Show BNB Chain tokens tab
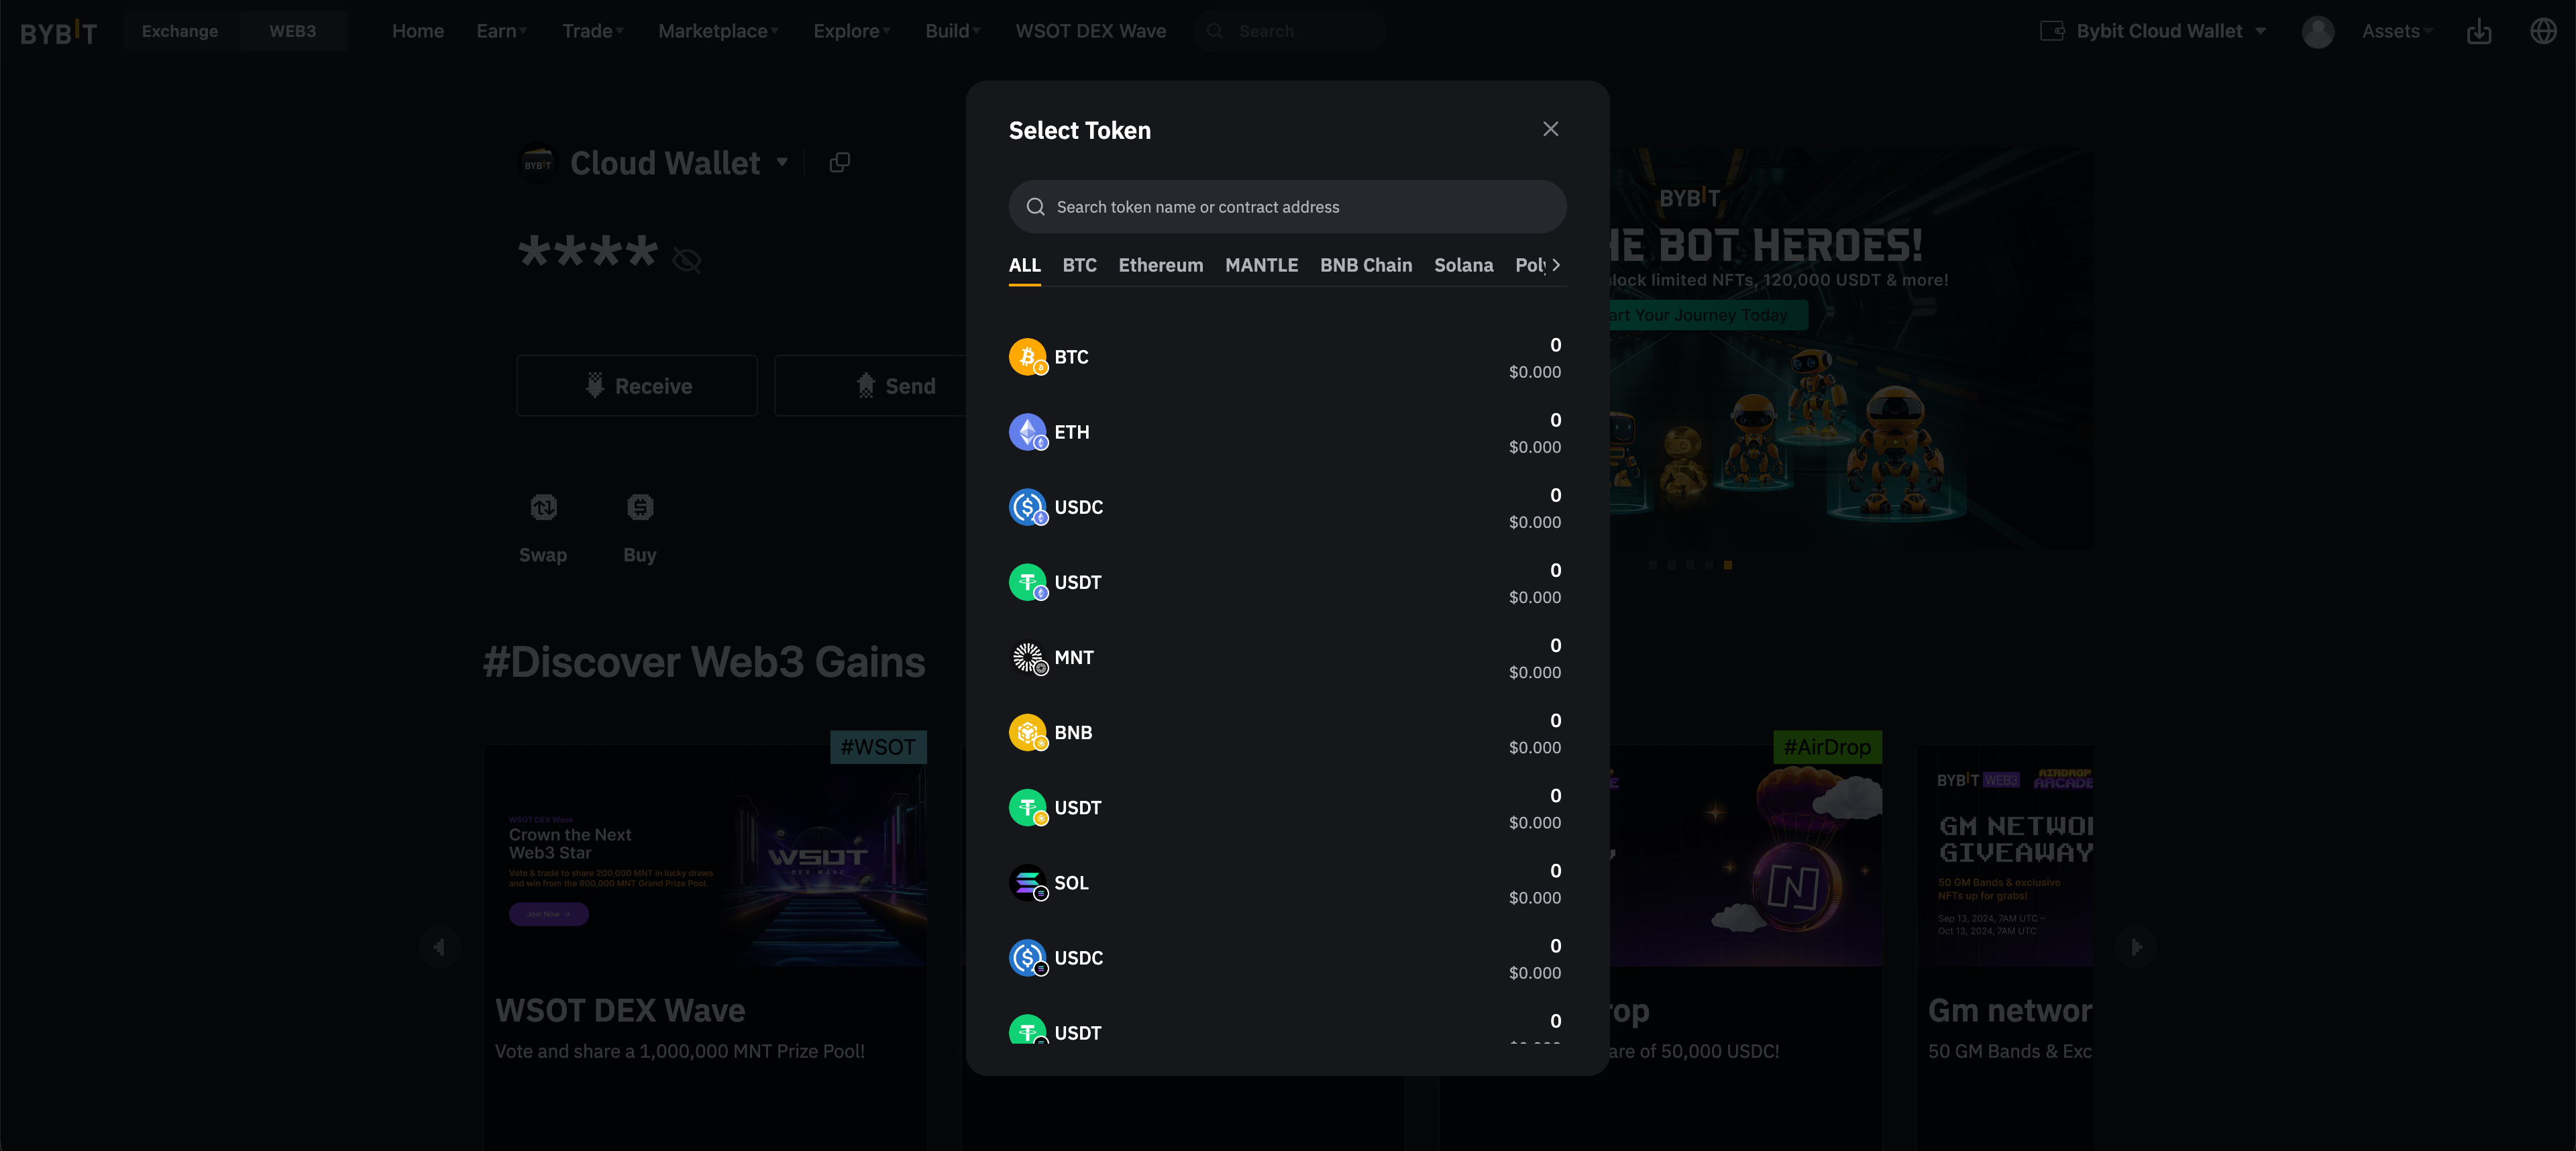 1365,265
